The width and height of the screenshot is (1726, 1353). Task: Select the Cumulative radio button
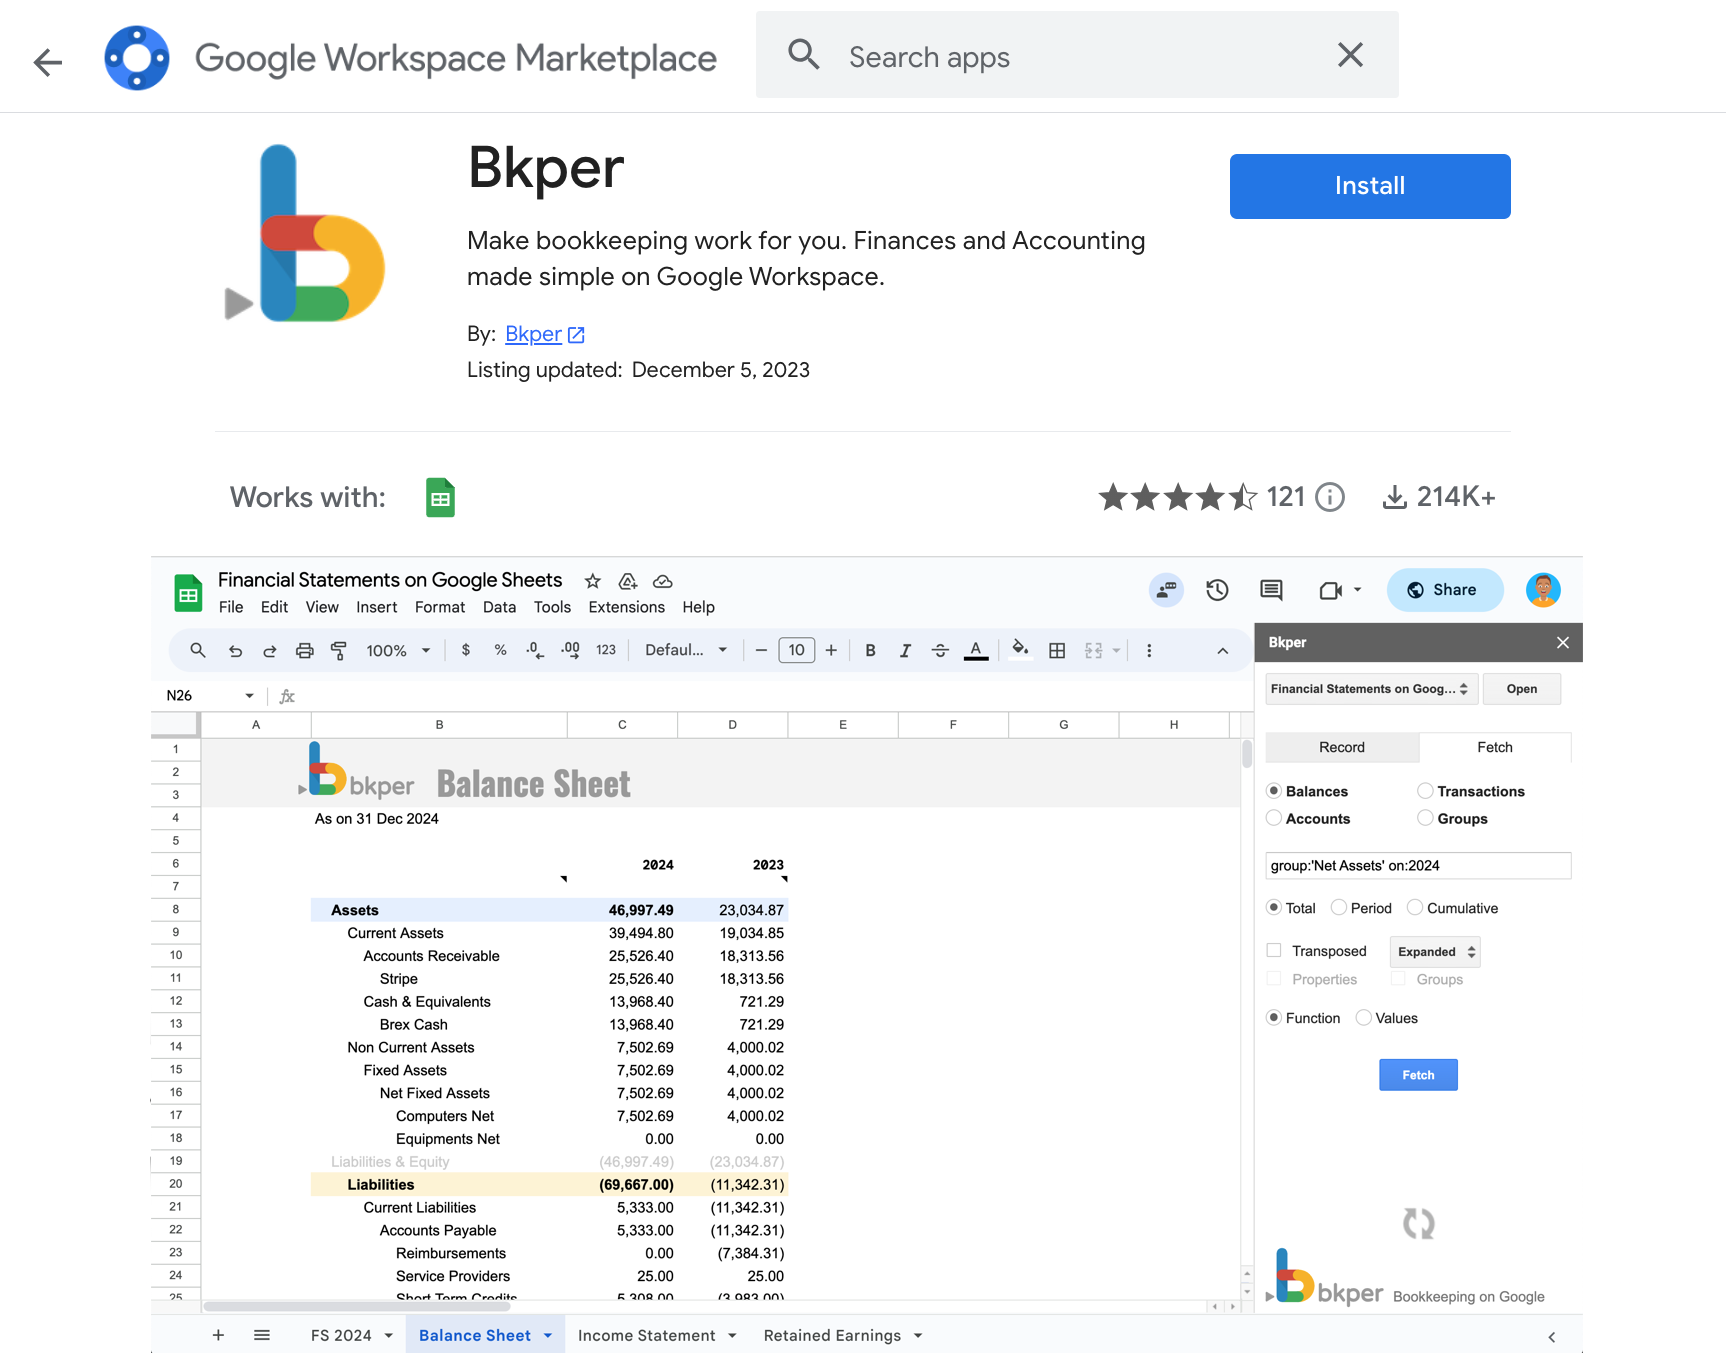(1414, 907)
